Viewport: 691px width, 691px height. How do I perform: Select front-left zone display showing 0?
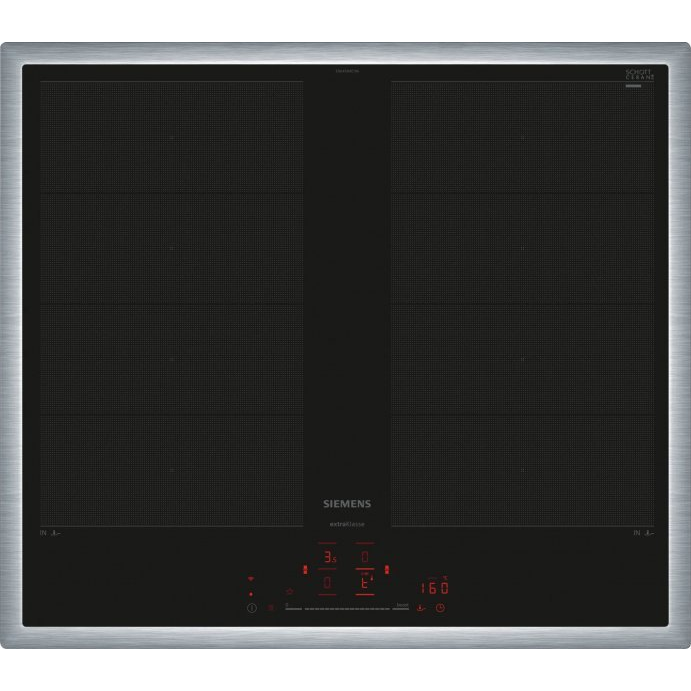pos(327,583)
